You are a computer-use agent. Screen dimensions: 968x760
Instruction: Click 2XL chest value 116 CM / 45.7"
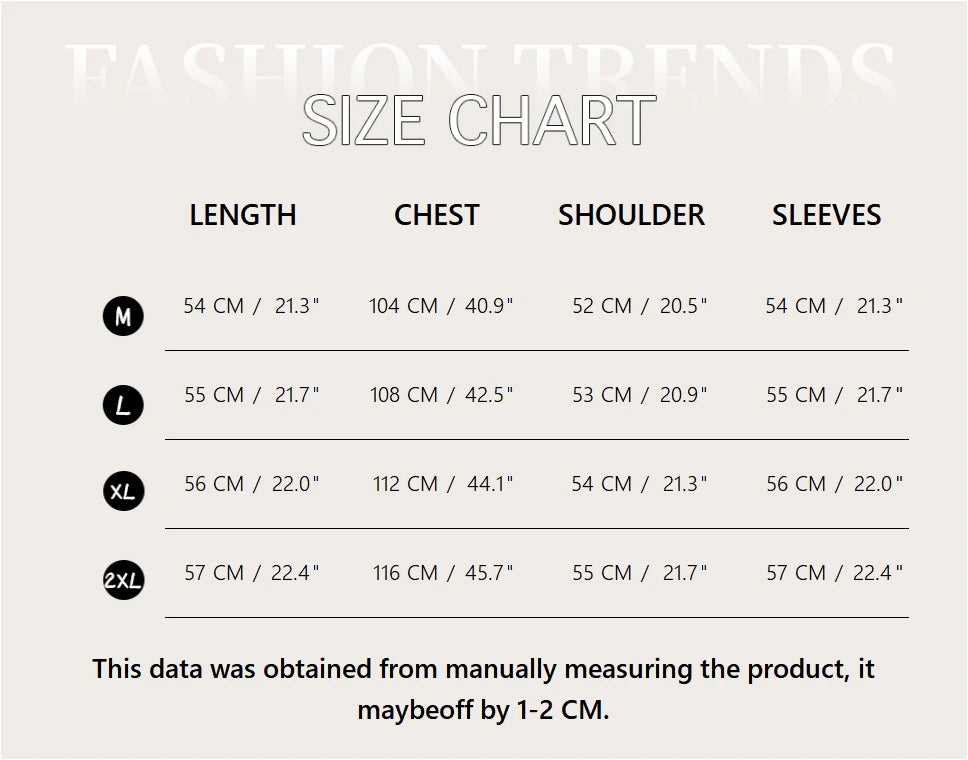pyautogui.click(x=443, y=572)
